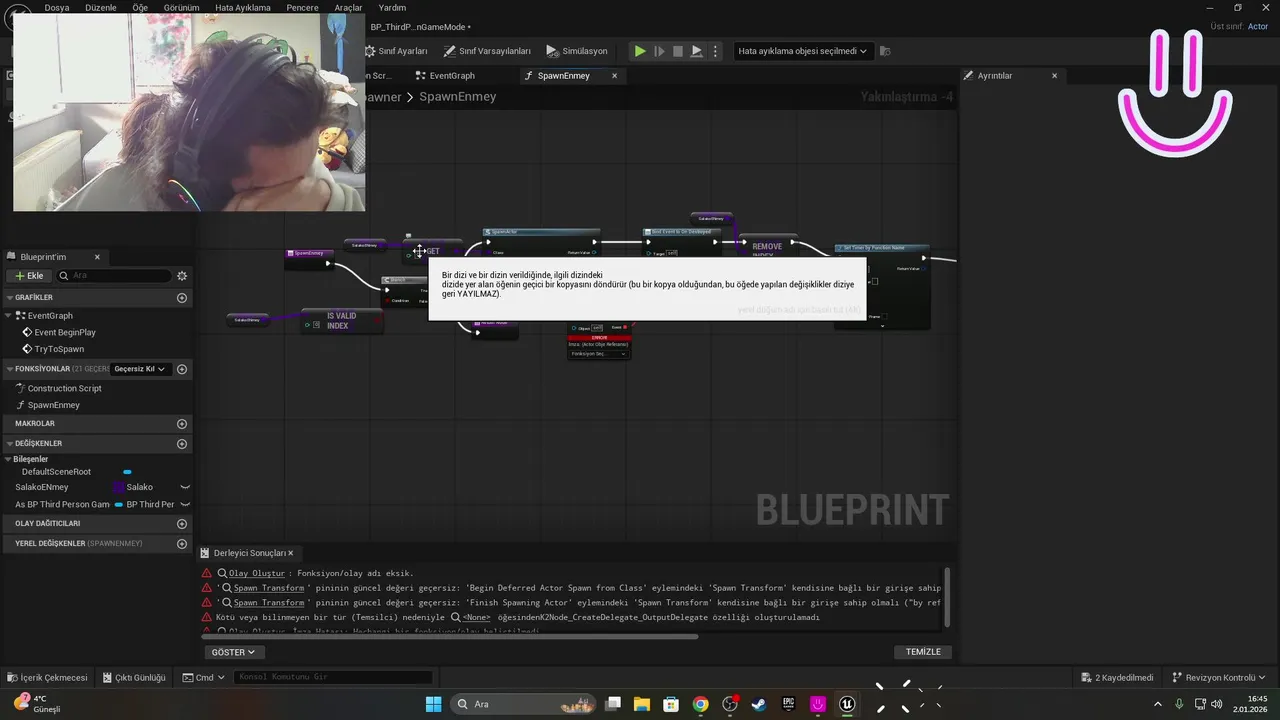
Task: Open Epic Games Launcher from taskbar
Action: [x=788, y=704]
